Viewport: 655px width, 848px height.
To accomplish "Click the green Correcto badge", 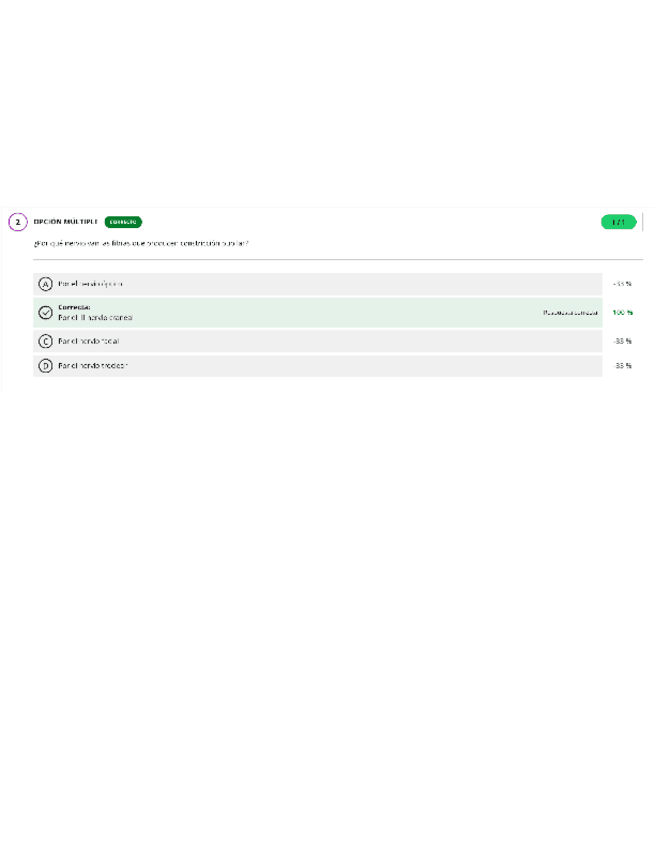I will (x=123, y=222).
